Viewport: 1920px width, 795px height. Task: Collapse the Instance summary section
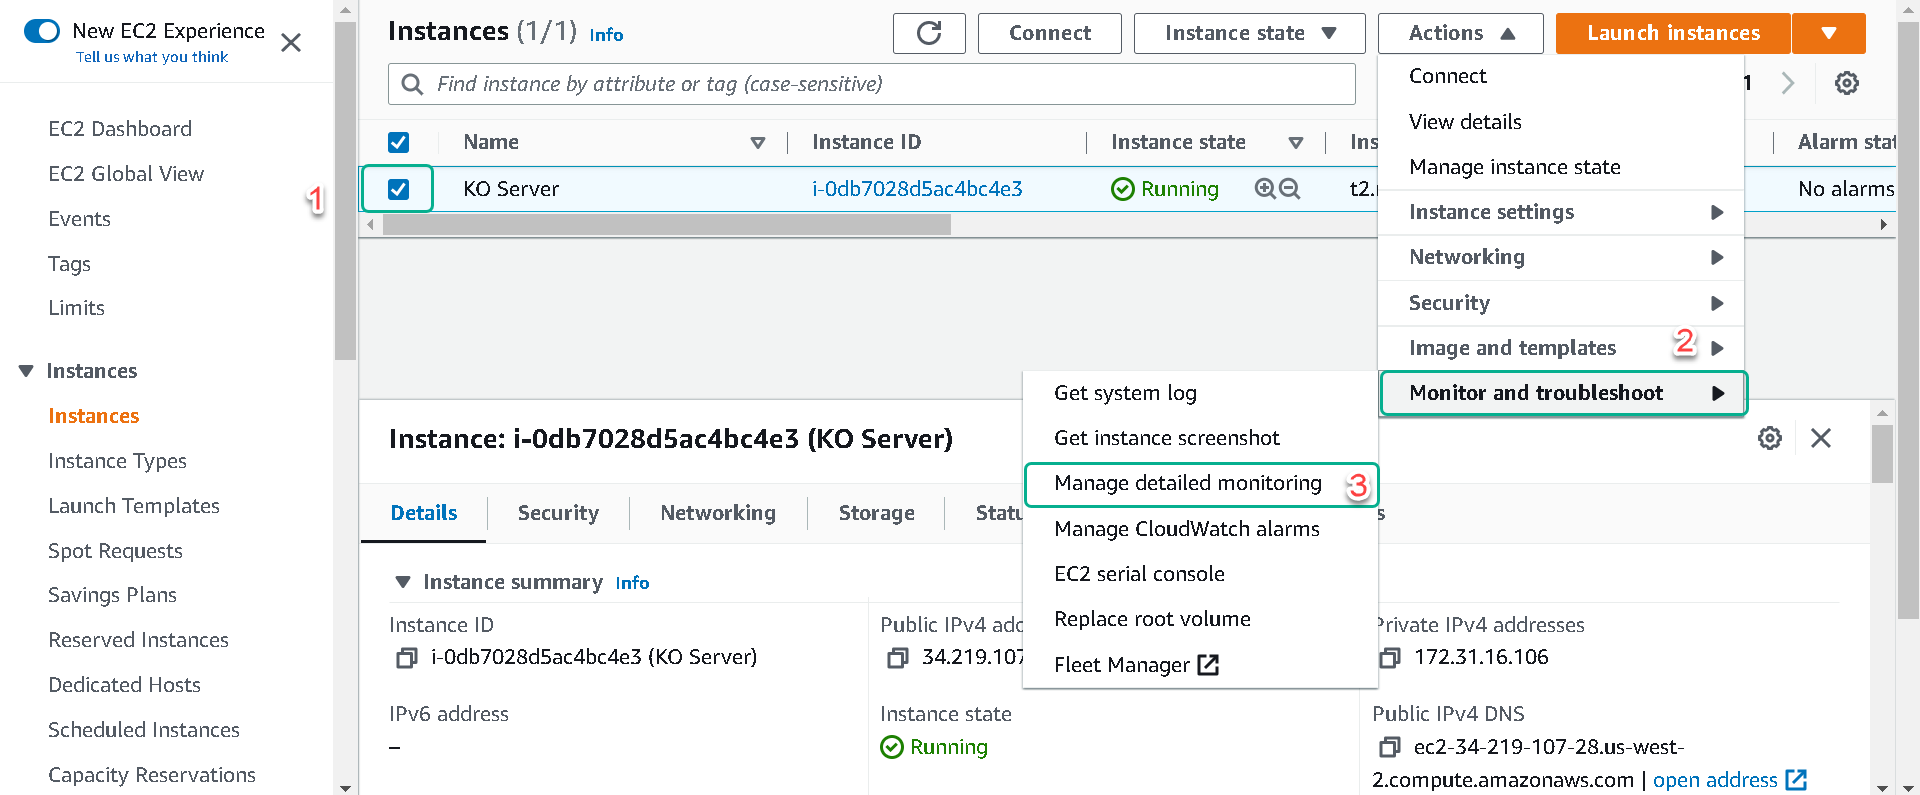point(403,582)
